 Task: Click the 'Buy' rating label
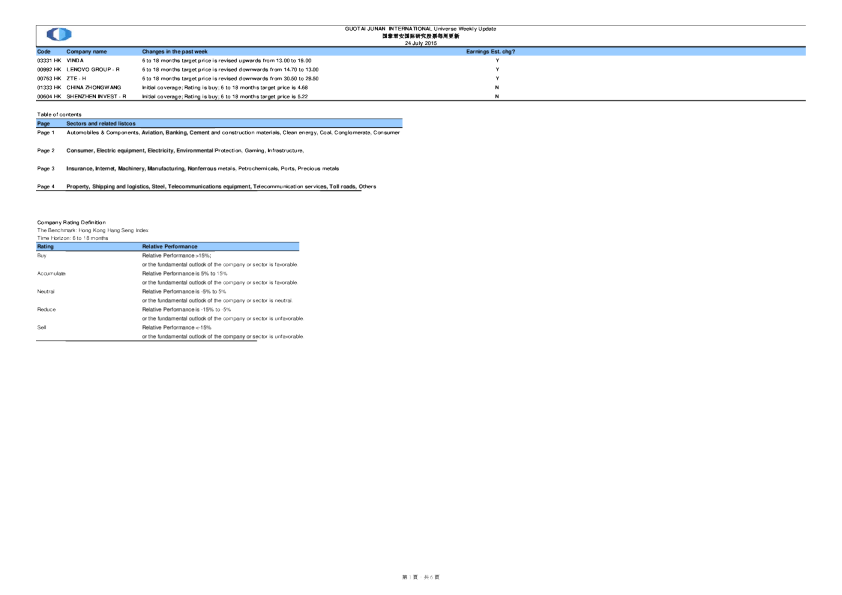point(42,255)
